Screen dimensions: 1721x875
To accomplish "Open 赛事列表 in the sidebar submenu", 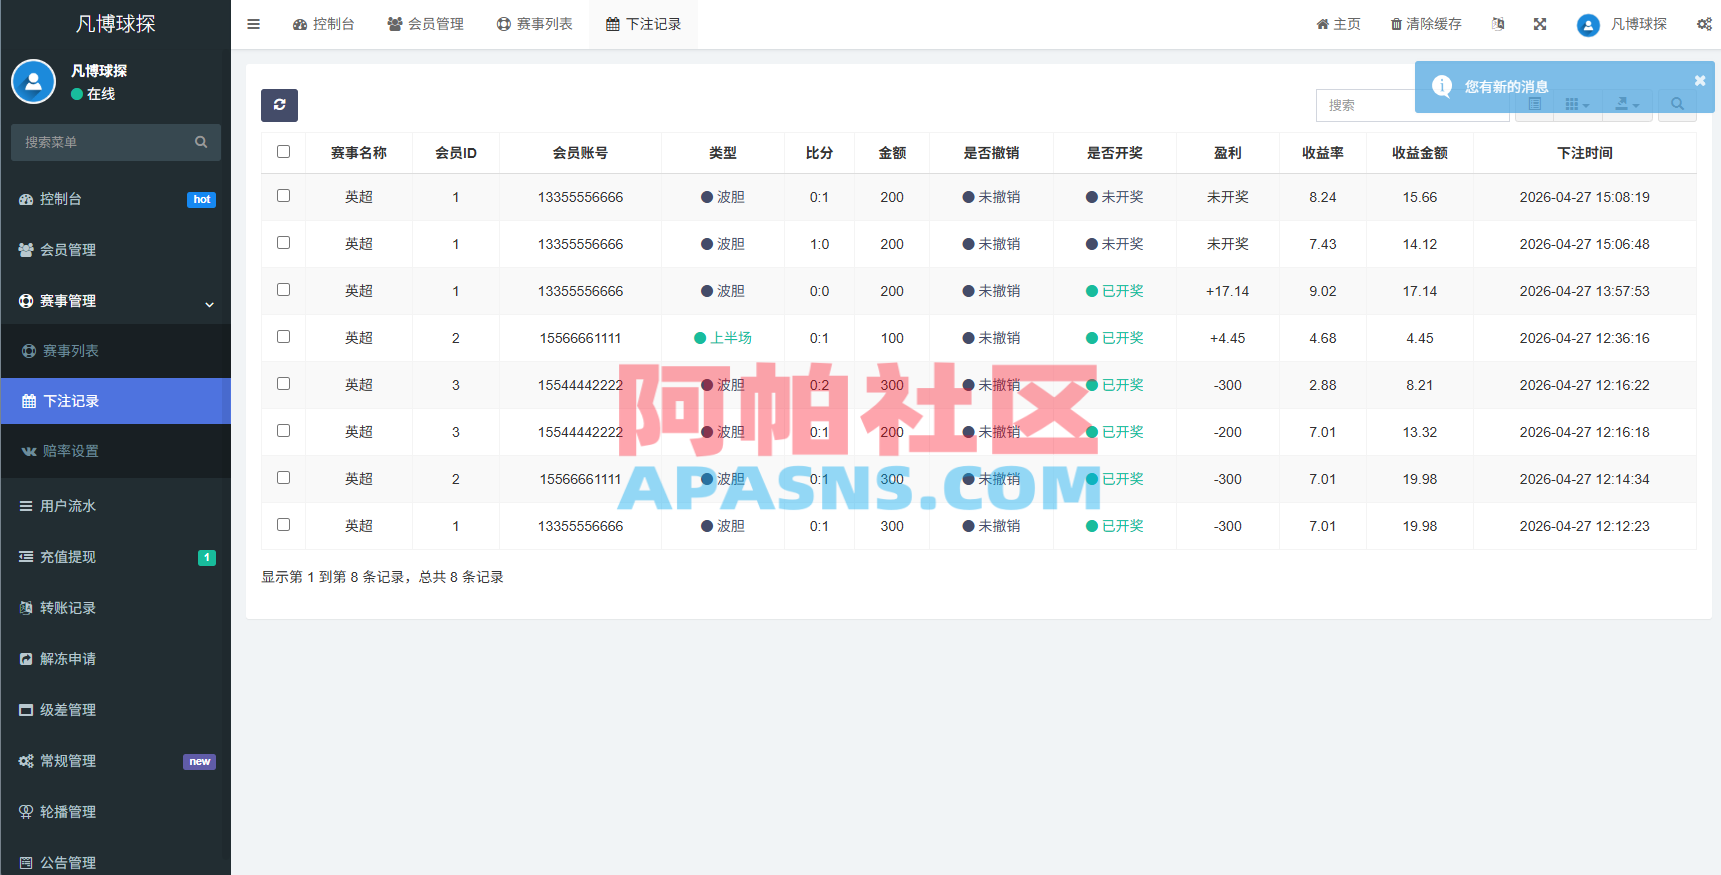I will coord(116,351).
